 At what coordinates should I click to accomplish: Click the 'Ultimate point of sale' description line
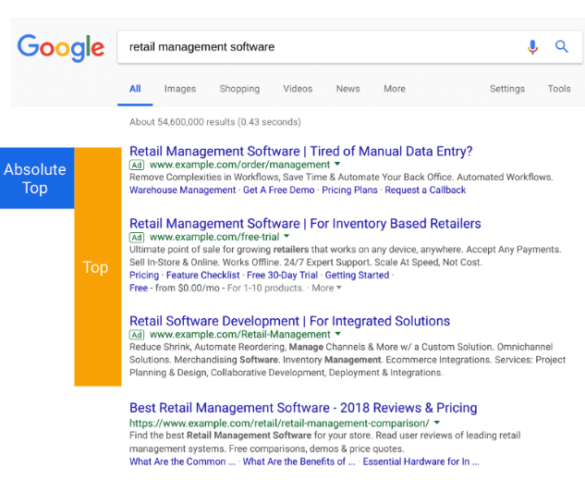coord(345,250)
